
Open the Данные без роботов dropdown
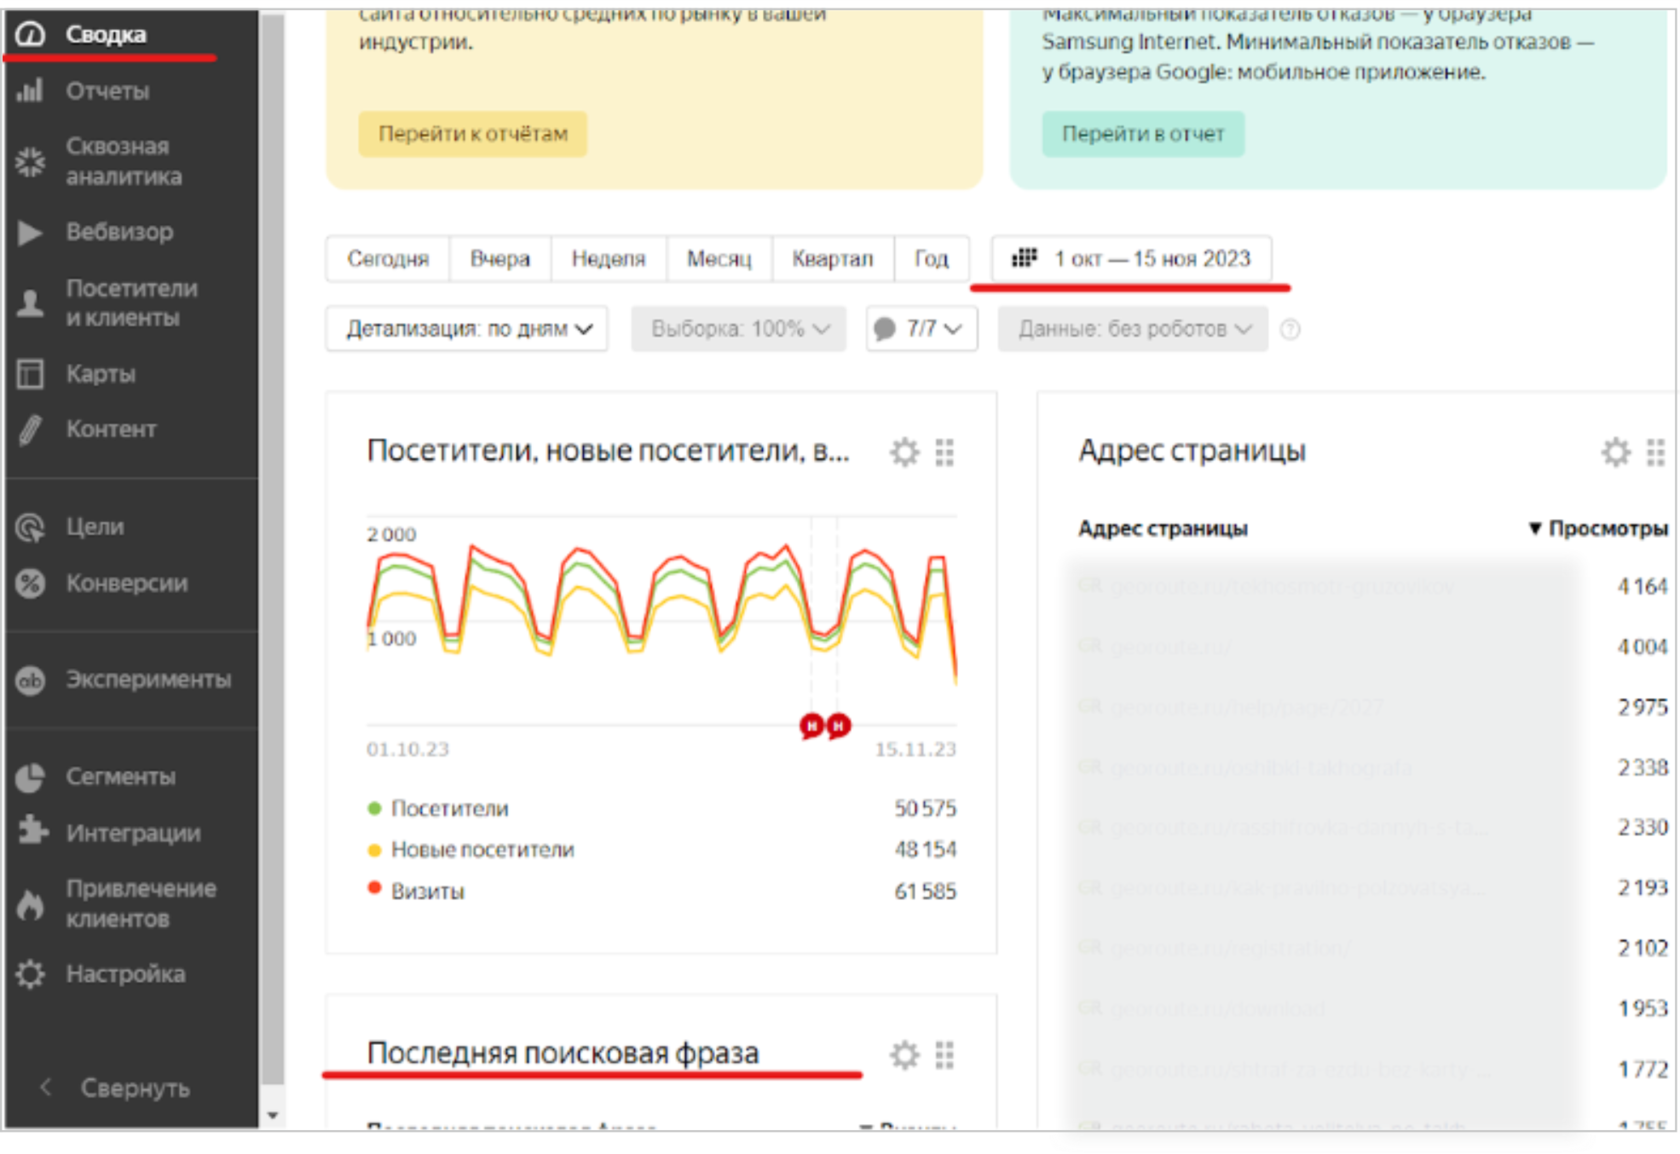pos(1131,329)
